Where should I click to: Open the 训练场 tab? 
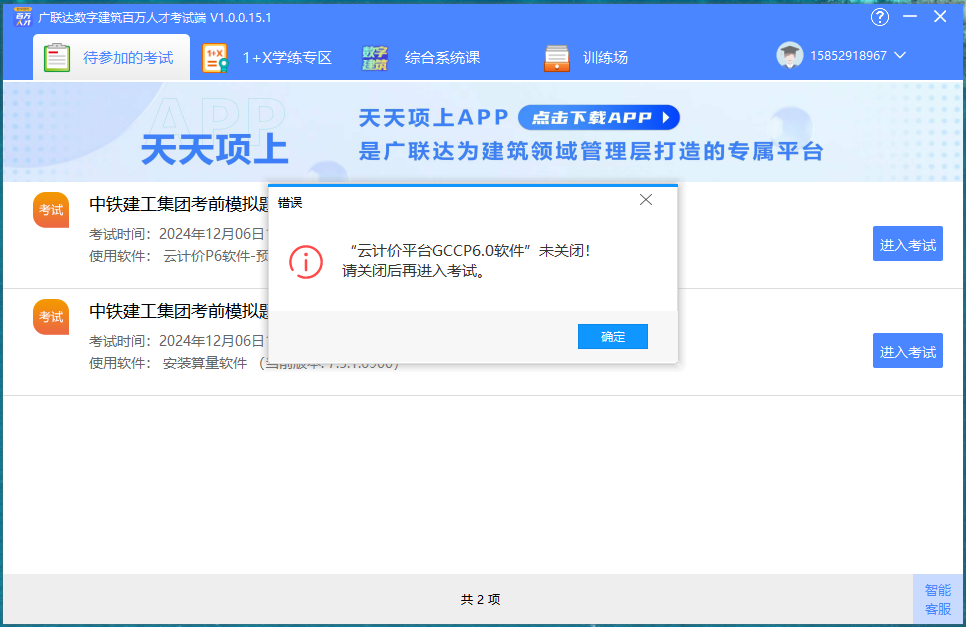586,58
